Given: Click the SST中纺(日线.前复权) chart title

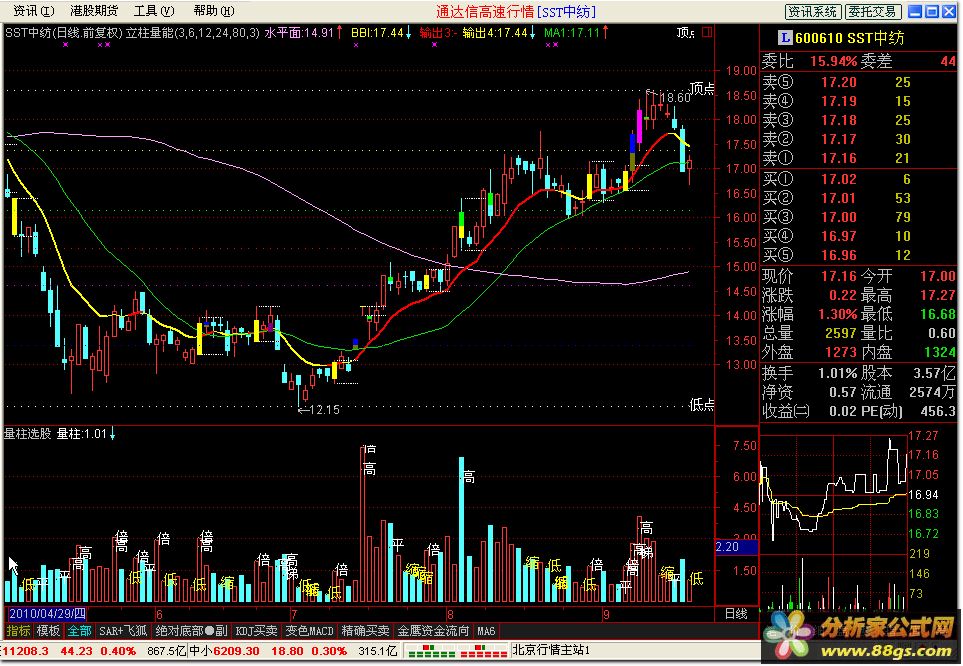Looking at the screenshot, I should (64, 33).
